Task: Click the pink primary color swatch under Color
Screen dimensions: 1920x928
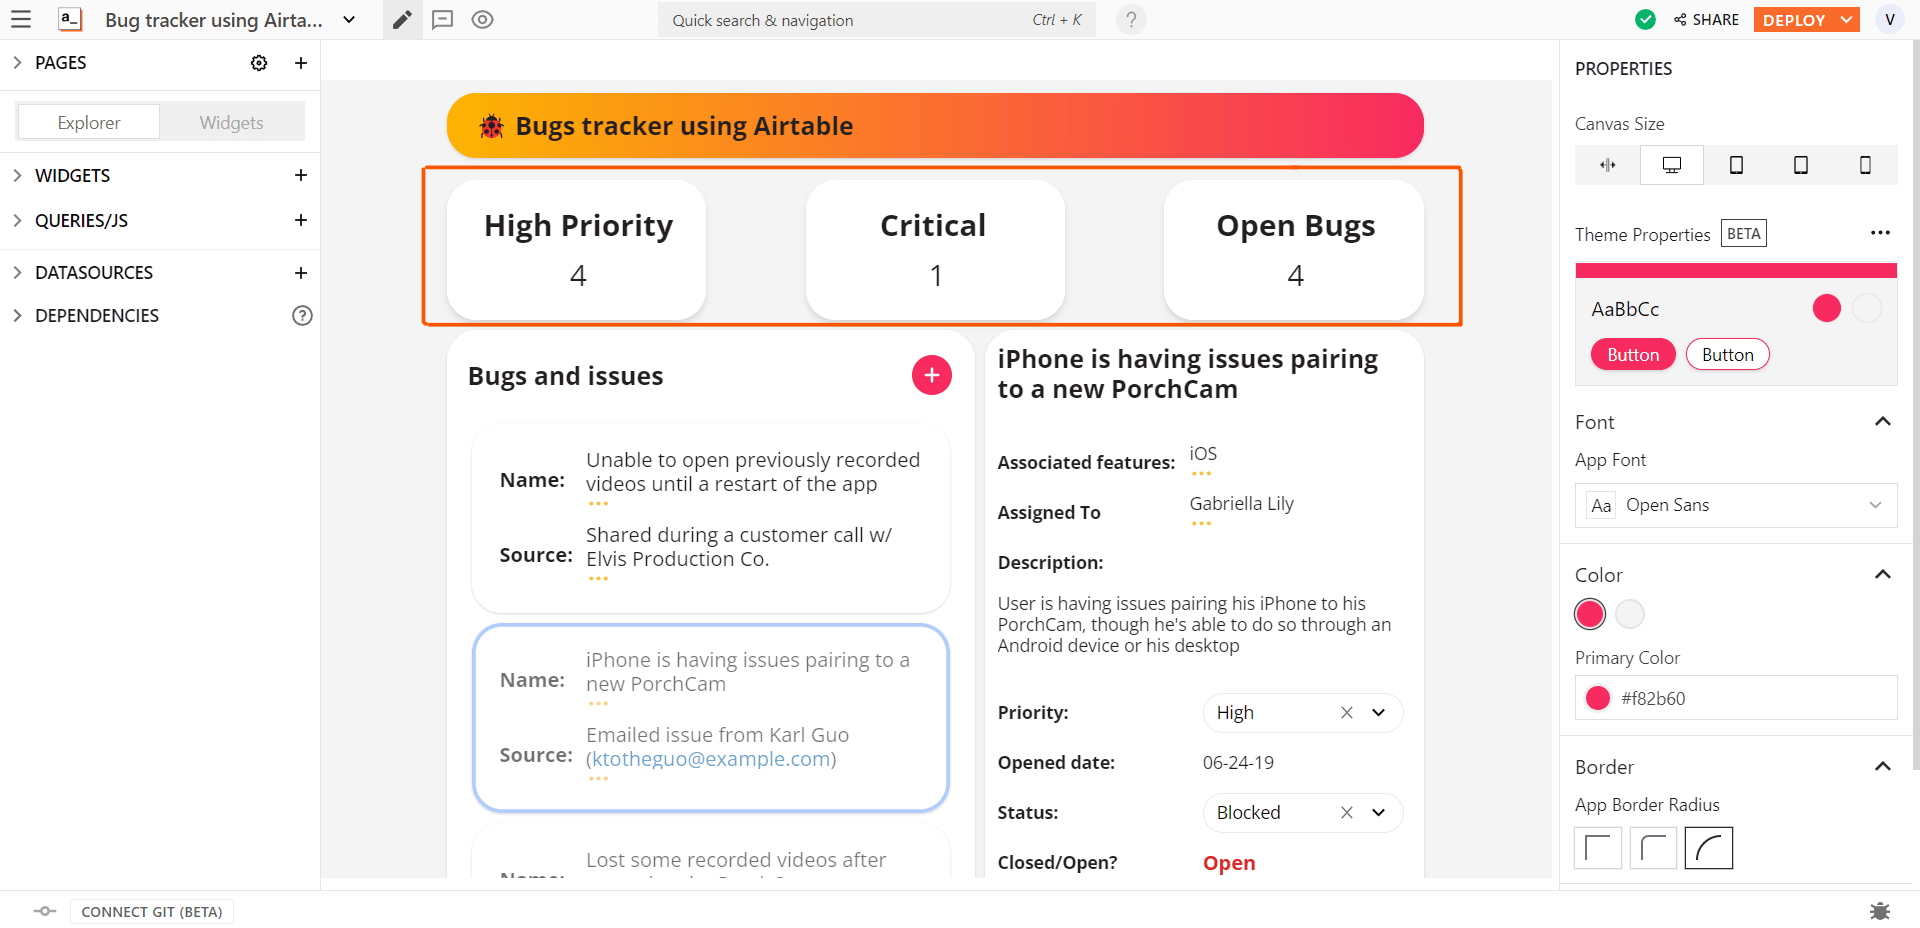Action: [x=1590, y=614]
